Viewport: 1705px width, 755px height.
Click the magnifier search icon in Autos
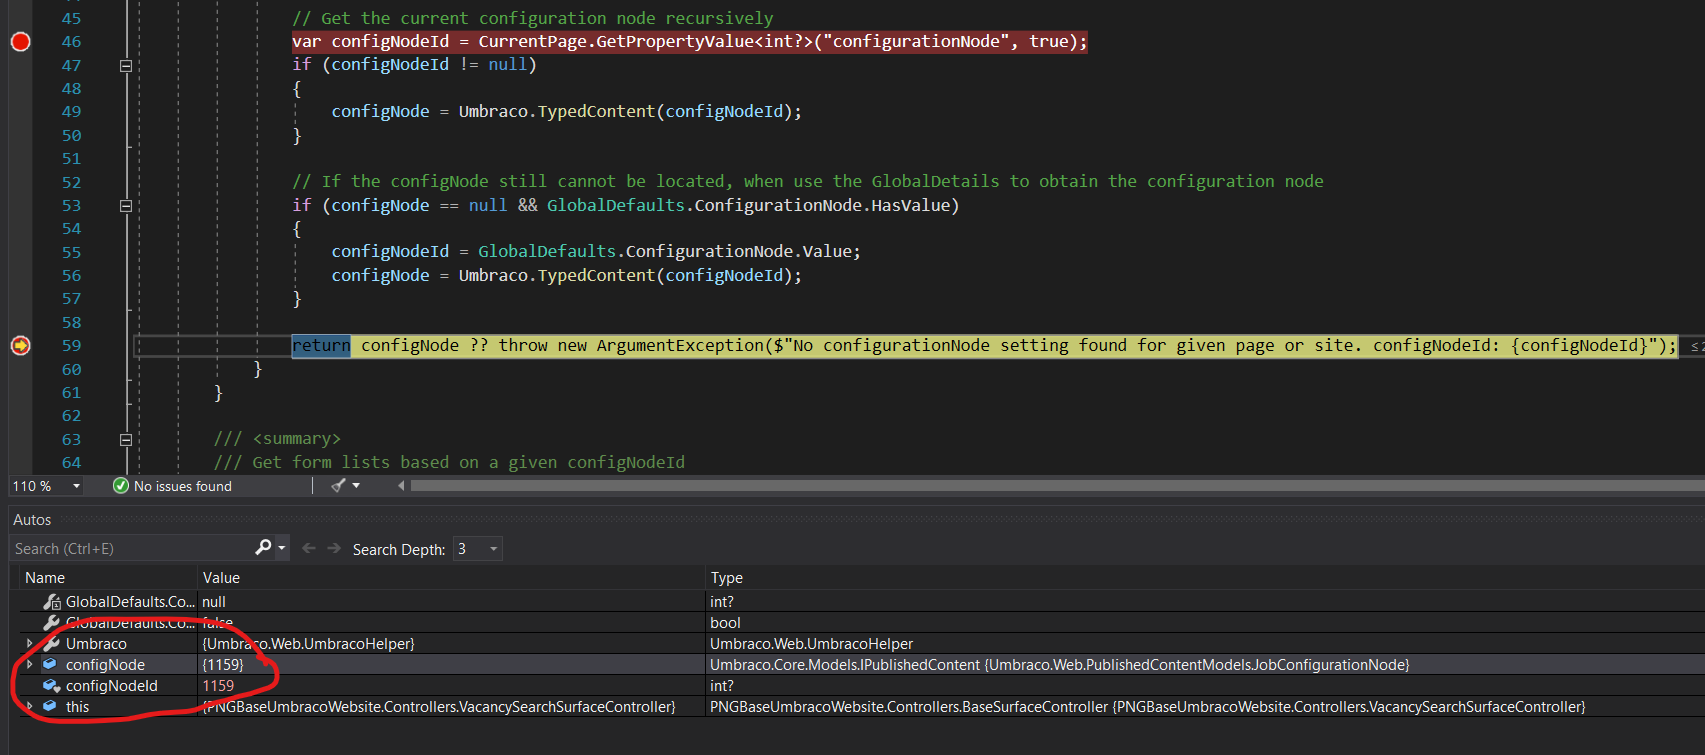click(x=263, y=547)
